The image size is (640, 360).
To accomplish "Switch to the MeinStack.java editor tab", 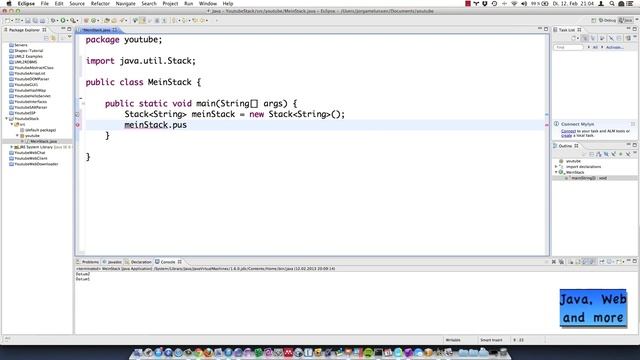I will tap(97, 30).
